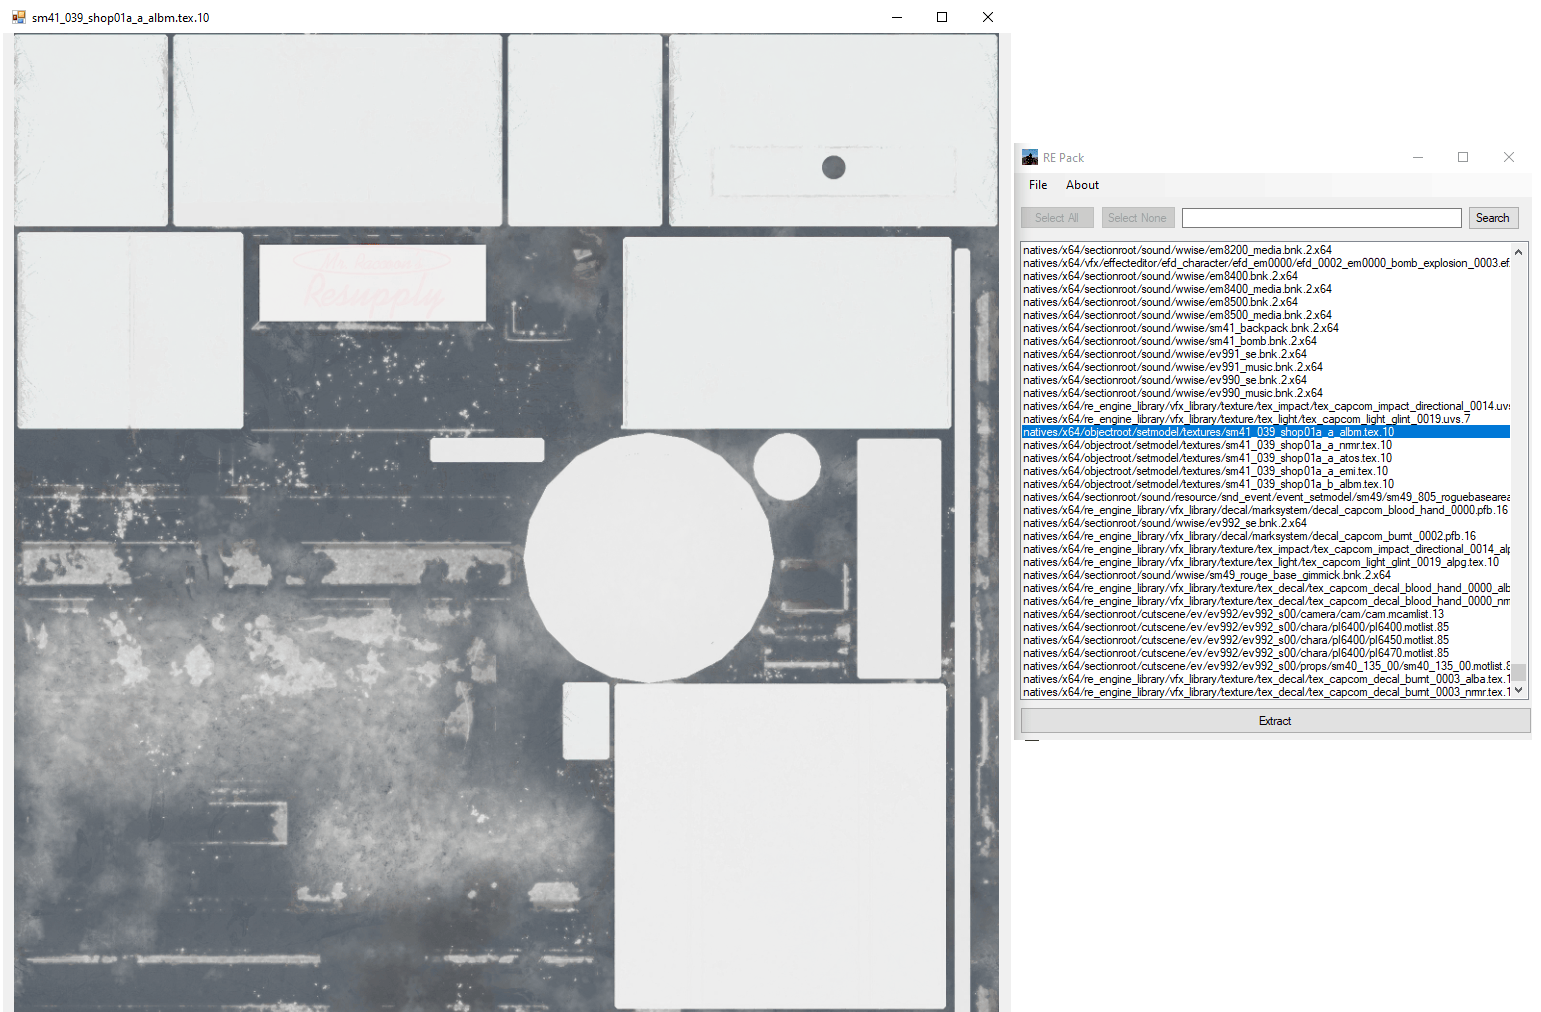Click the Select All button
Viewport: 1541px width, 1012px height.
pyautogui.click(x=1057, y=218)
